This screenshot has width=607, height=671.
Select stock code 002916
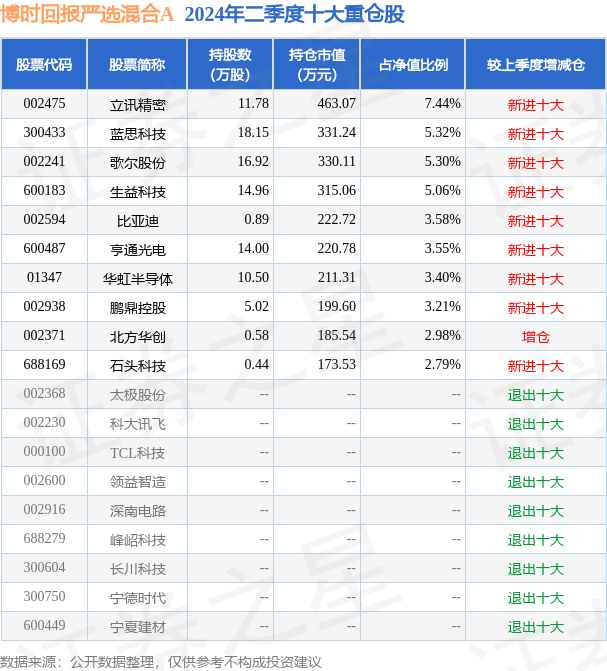pos(45,510)
